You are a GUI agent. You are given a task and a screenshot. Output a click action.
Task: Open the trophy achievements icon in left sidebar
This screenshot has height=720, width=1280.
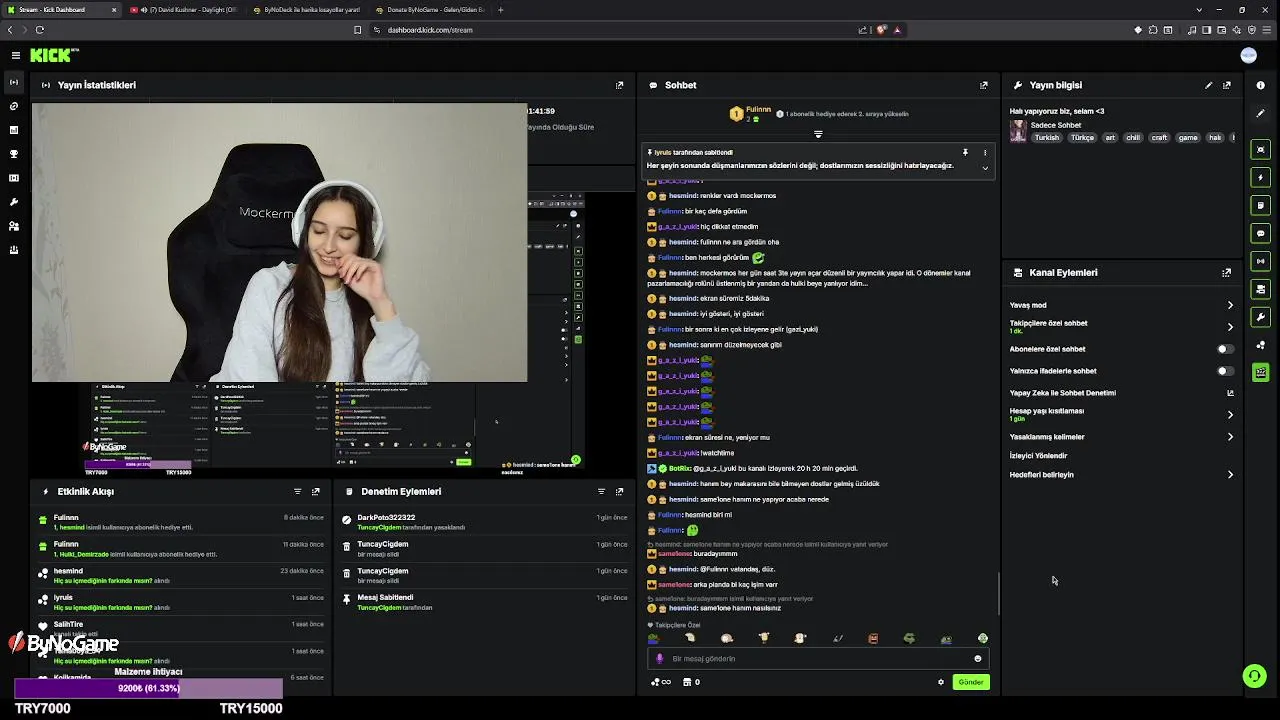click(14, 154)
